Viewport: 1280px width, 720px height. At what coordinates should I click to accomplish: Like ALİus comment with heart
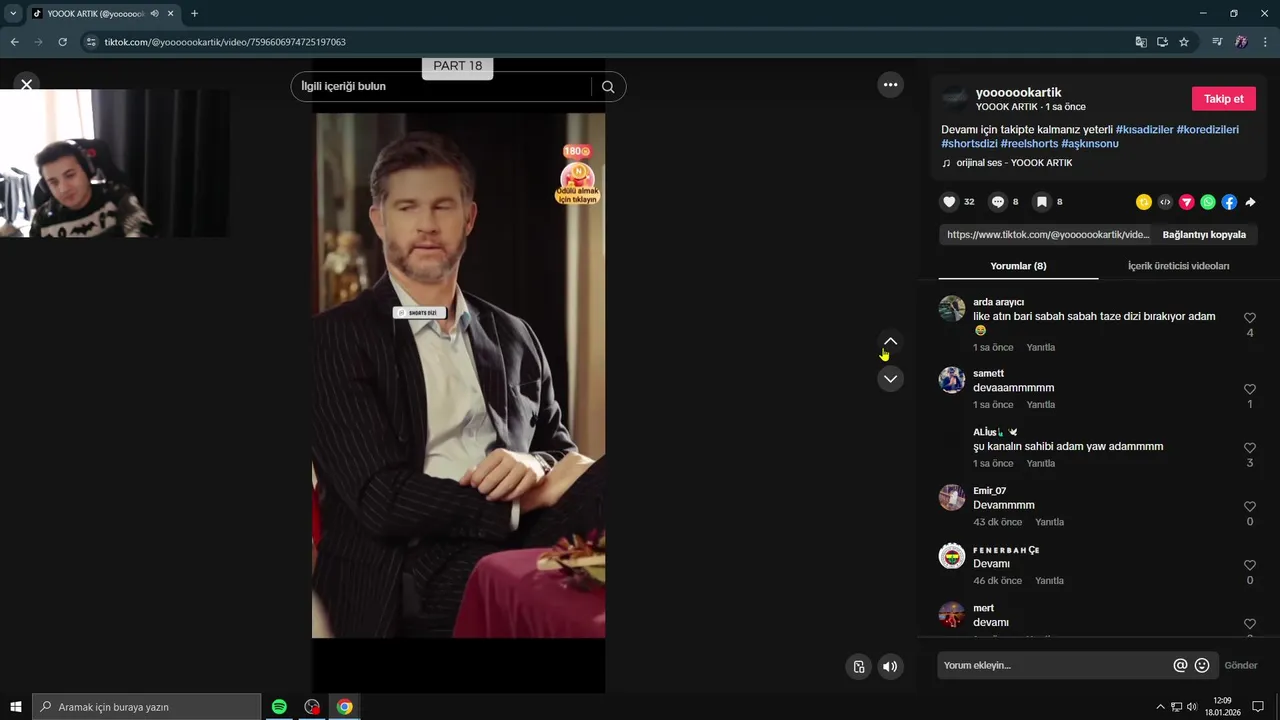click(x=1249, y=448)
